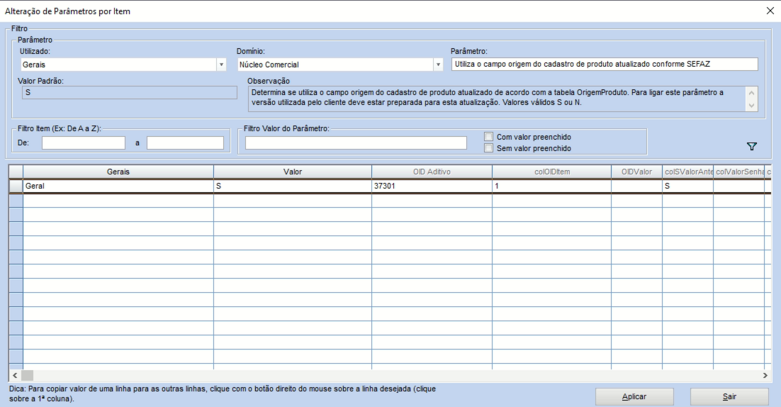Click the Valor column header
Screen dimensions: 781x407
pyautogui.click(x=292, y=172)
